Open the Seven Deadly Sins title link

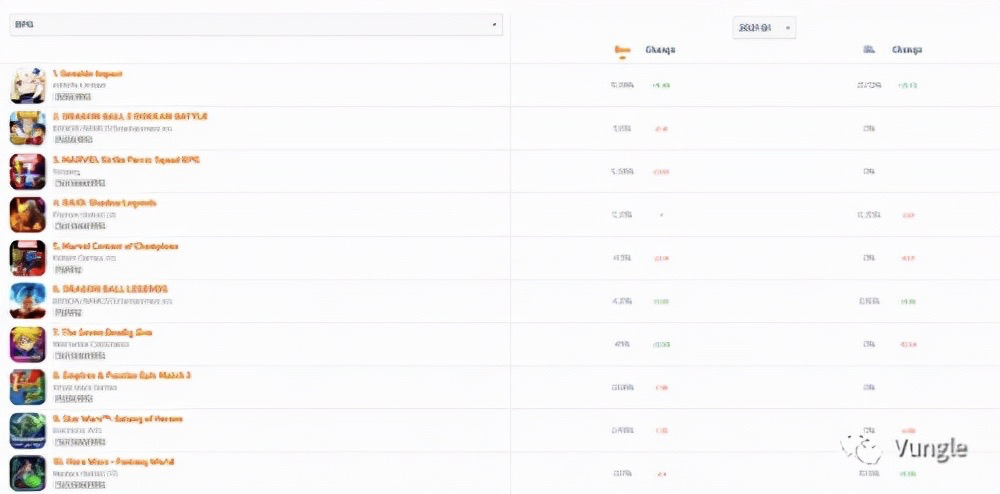103,333
